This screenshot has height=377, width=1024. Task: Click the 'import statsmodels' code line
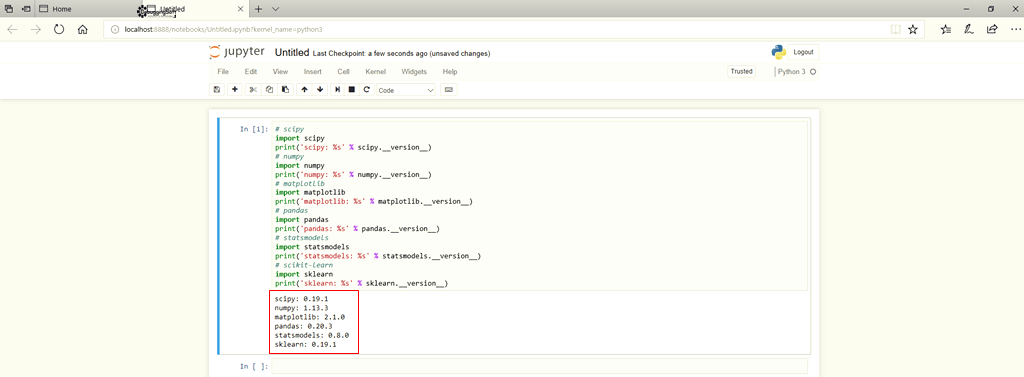(312, 248)
